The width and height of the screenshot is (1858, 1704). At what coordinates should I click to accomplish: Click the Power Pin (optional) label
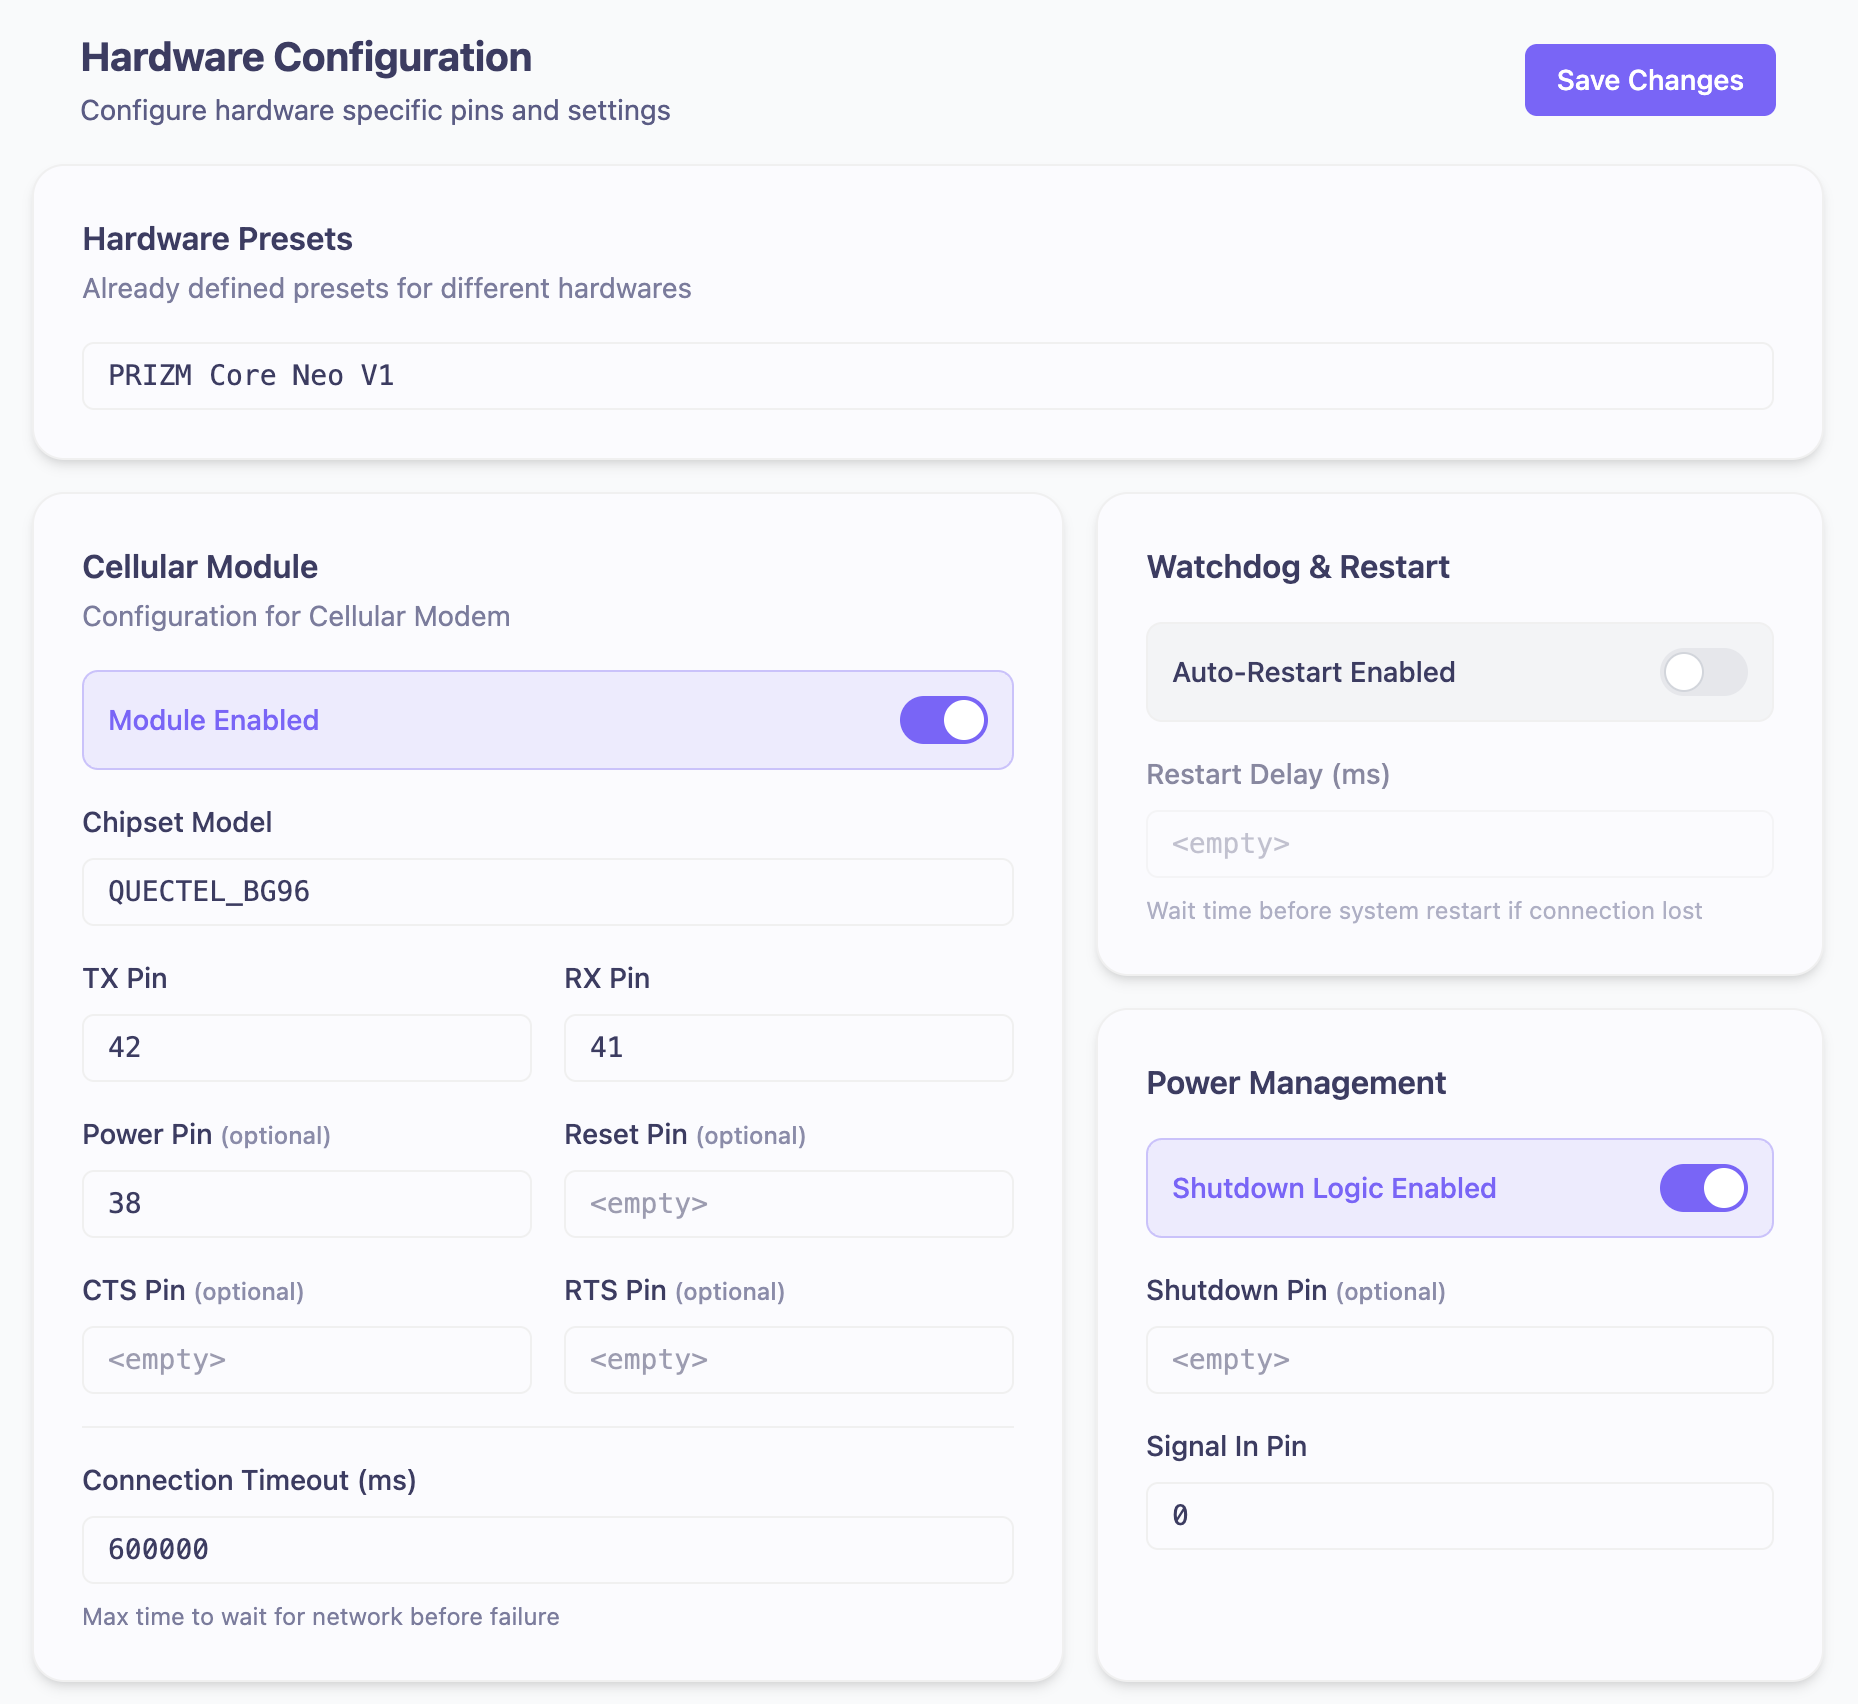(x=206, y=1134)
